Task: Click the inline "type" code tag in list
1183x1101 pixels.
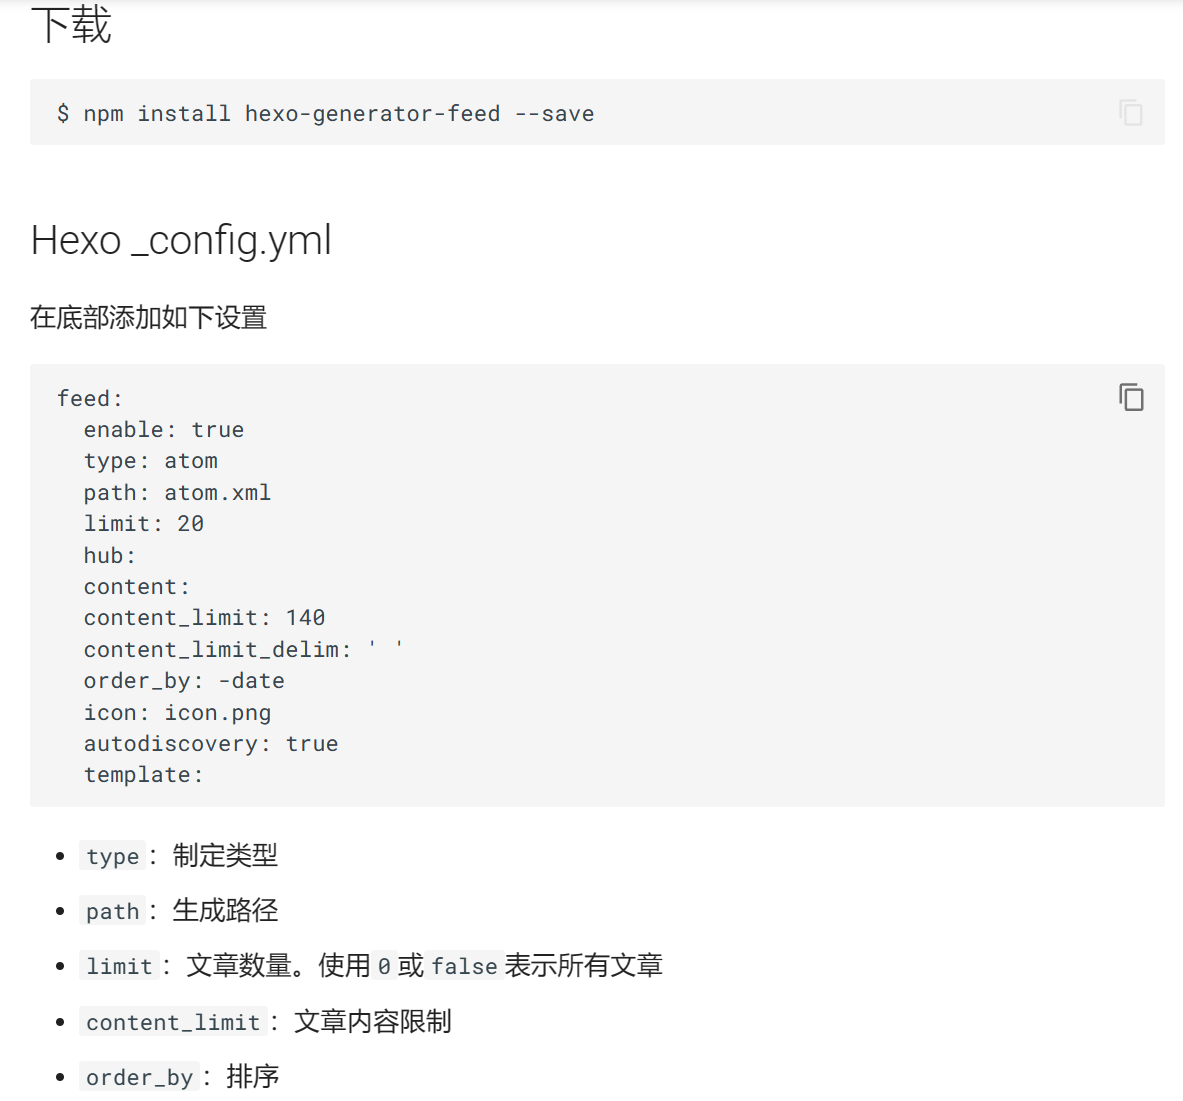Action: (113, 857)
